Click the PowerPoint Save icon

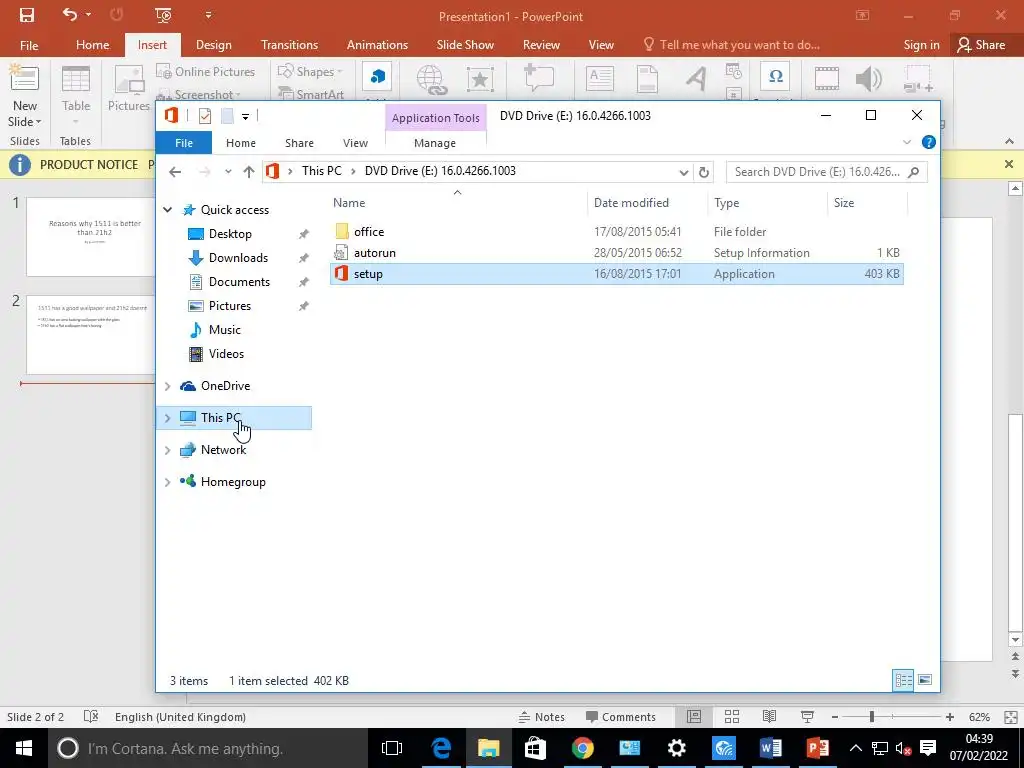coord(27,15)
